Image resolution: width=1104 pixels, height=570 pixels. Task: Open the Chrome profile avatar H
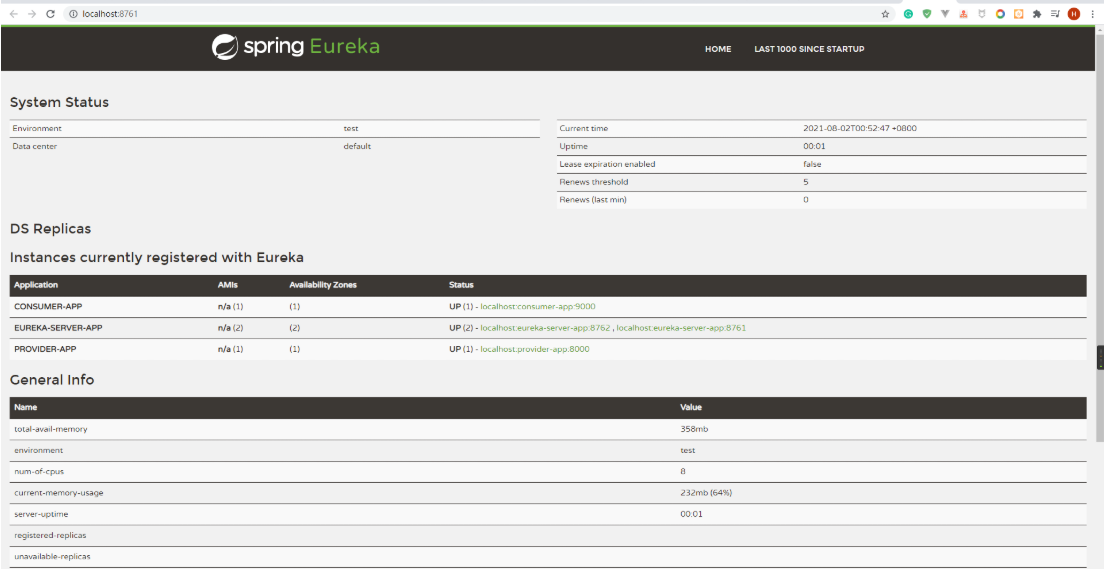coord(1074,14)
